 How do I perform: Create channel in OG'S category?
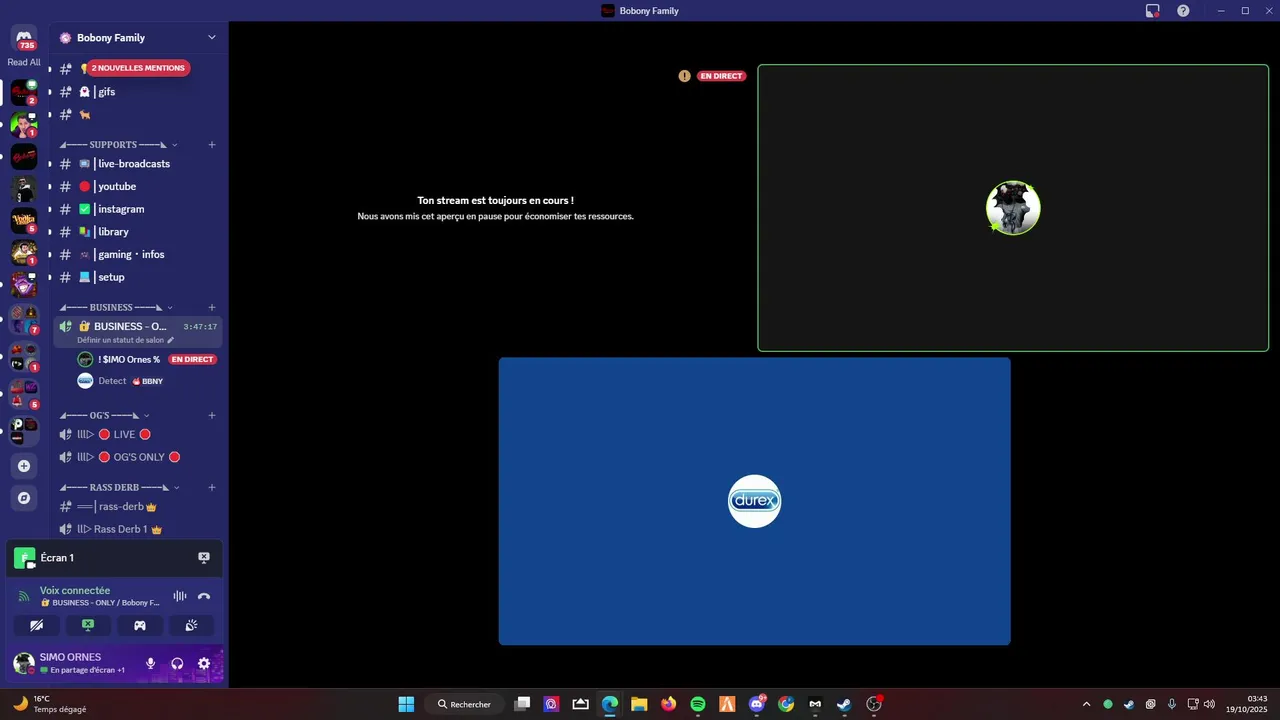[212, 415]
